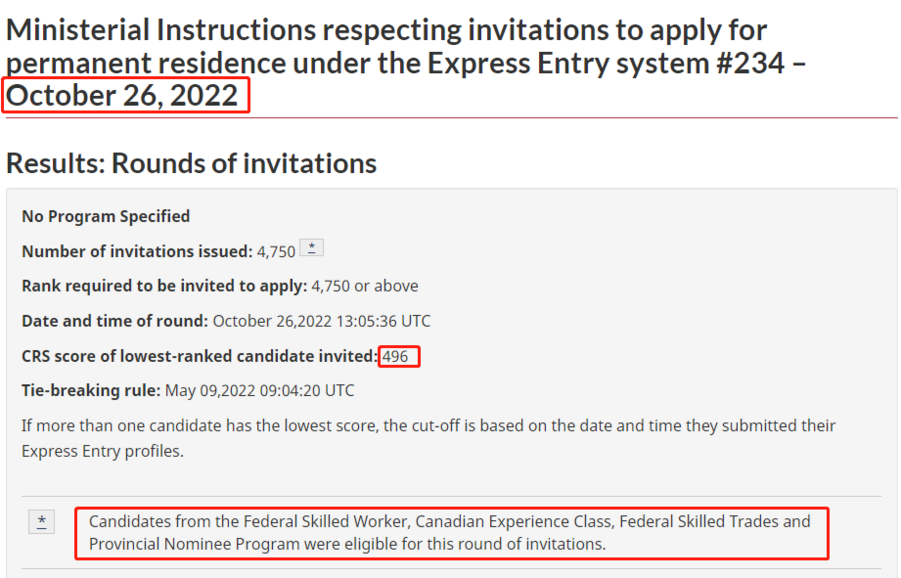Click the Express Entry profiles text line

click(103, 452)
